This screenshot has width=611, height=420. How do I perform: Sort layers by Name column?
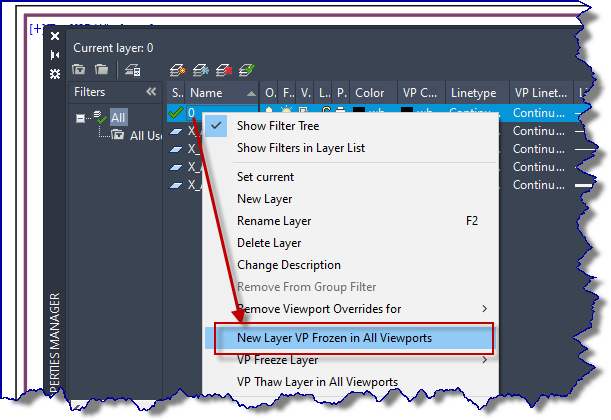(221, 93)
